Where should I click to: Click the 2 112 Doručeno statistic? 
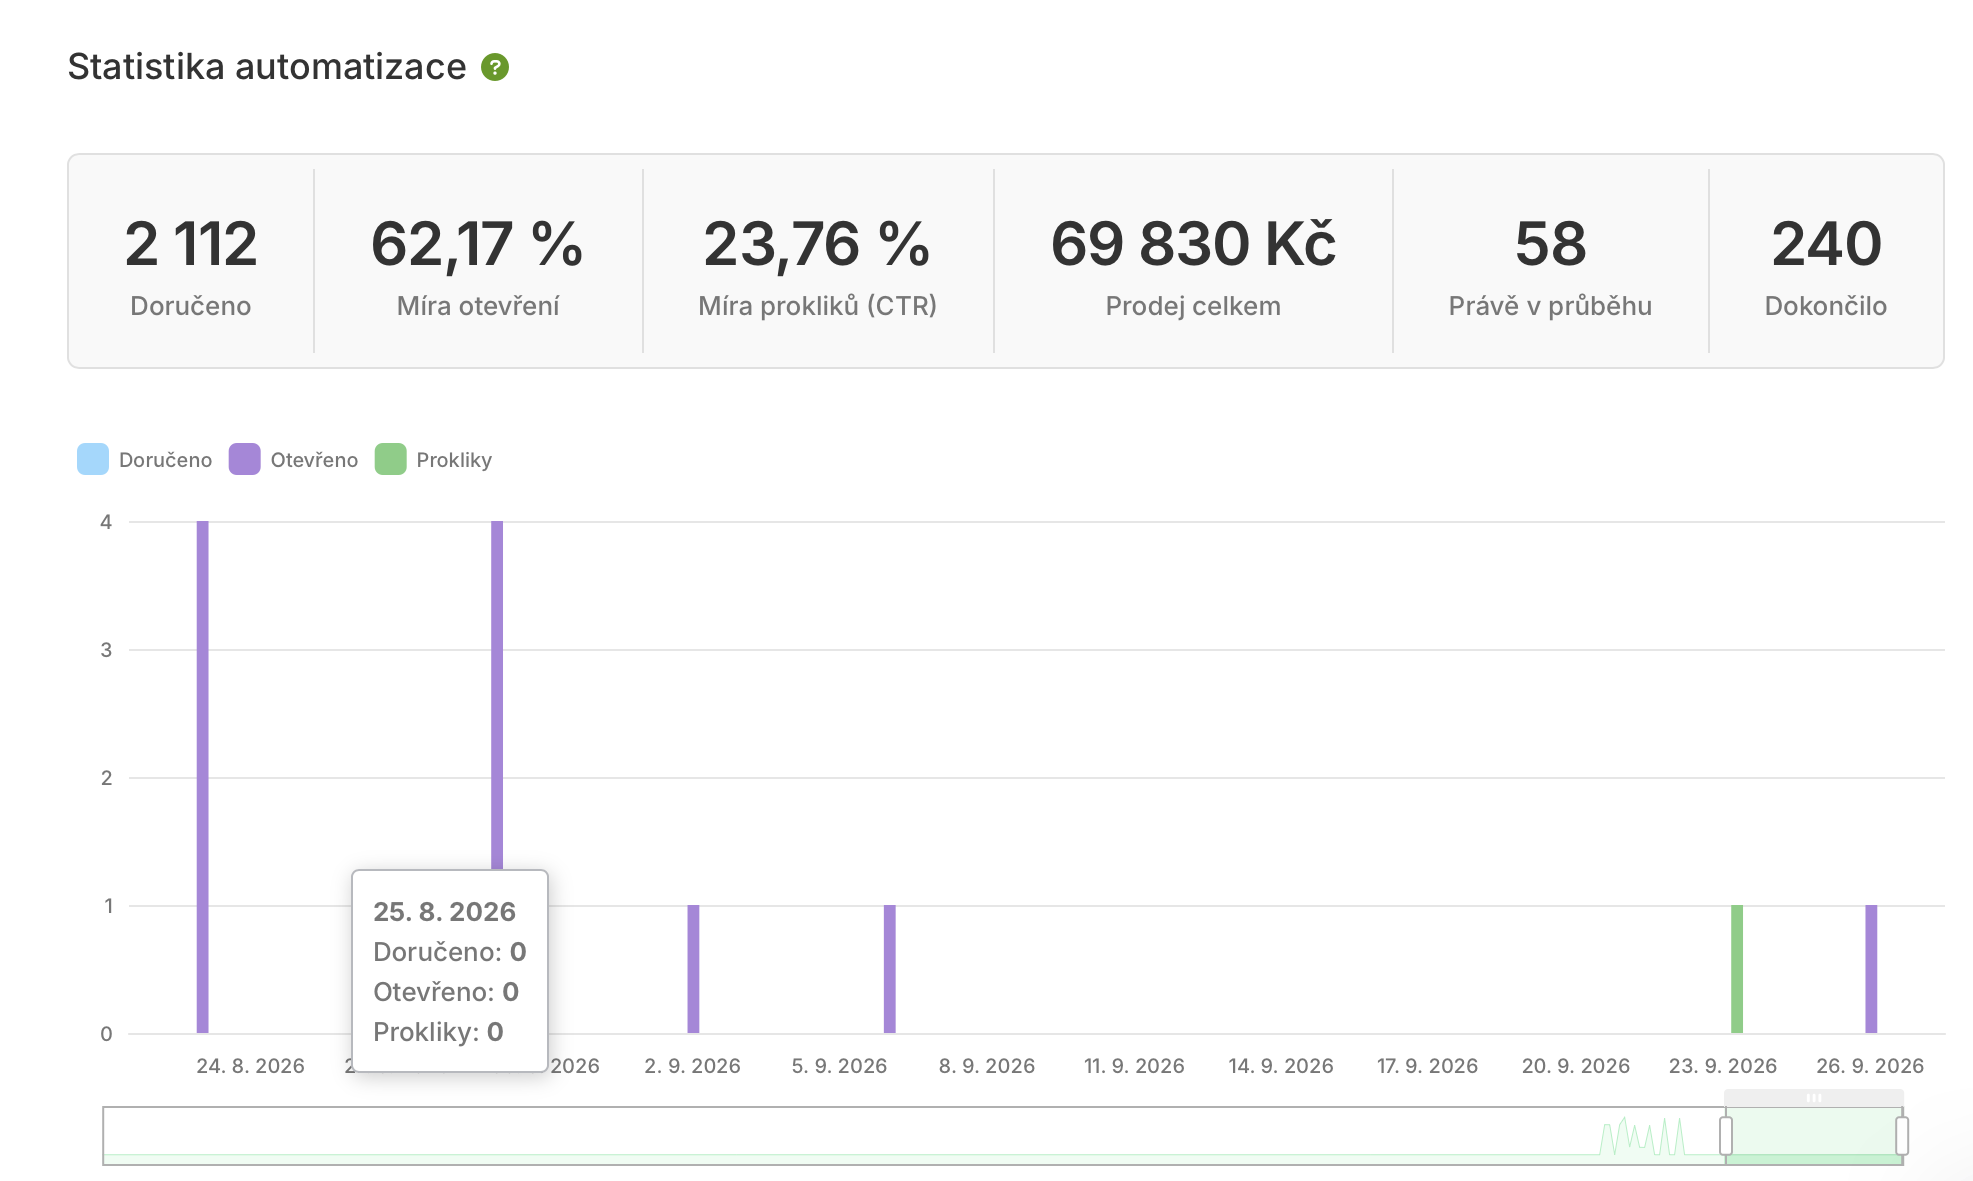point(191,262)
